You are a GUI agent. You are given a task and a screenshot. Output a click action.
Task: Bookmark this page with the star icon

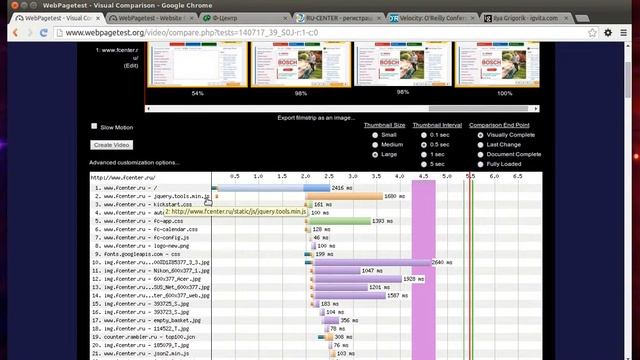coord(592,33)
